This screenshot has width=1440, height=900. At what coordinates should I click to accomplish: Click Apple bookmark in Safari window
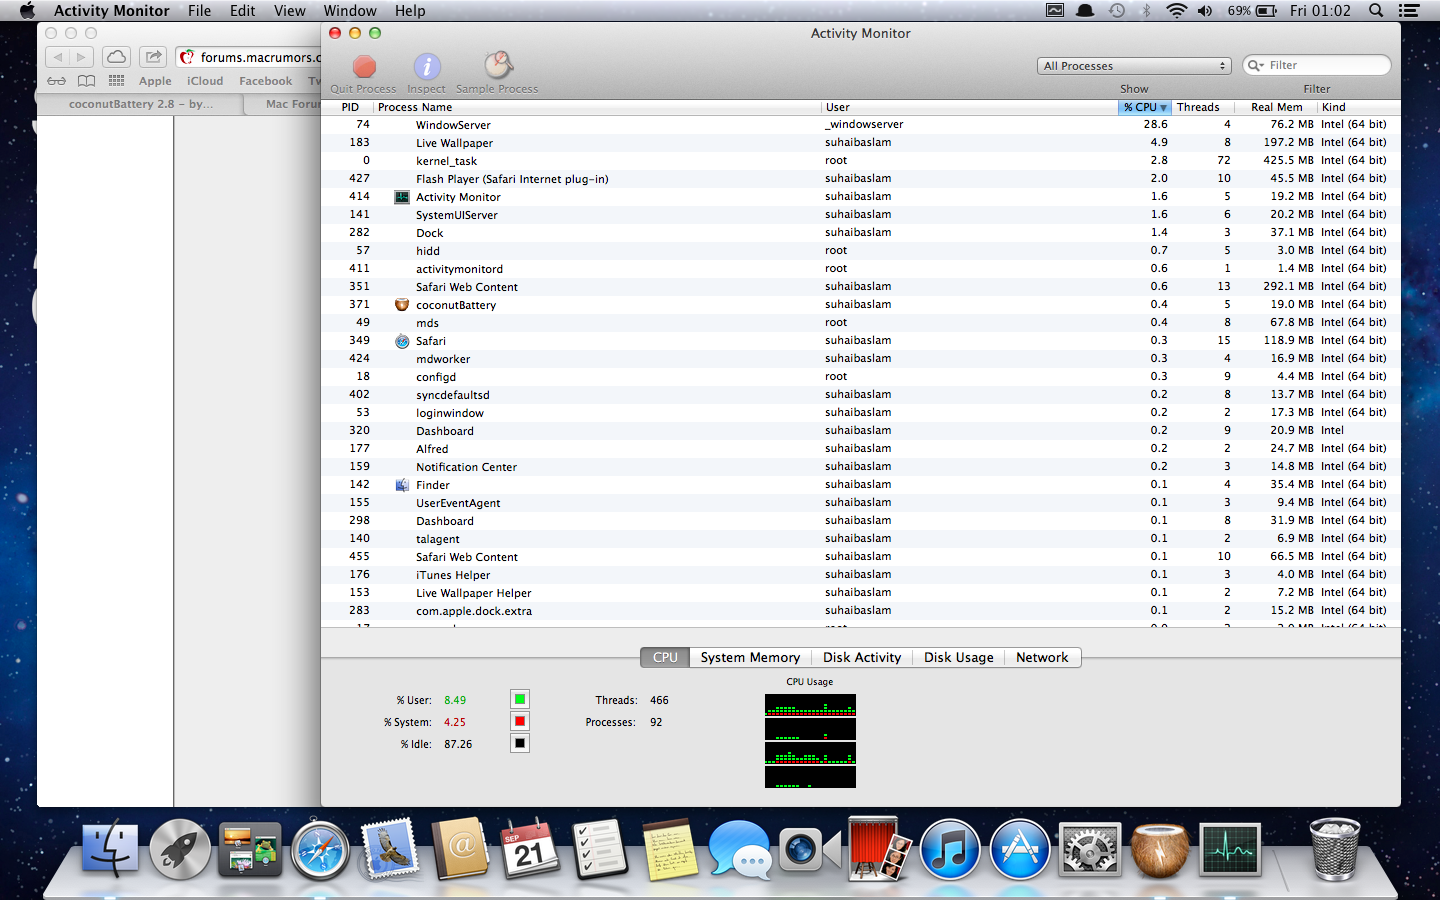point(155,81)
